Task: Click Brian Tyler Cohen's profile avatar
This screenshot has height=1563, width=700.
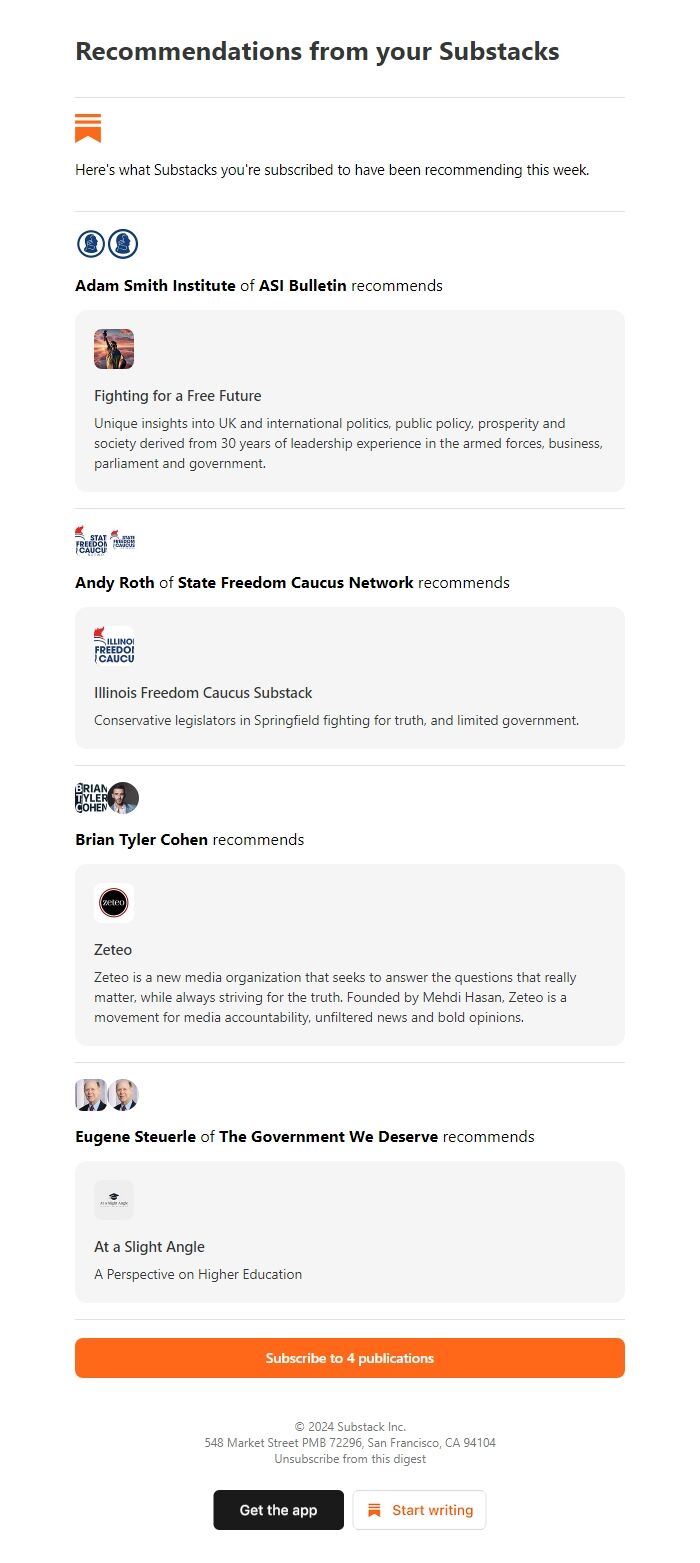Action: coord(122,797)
